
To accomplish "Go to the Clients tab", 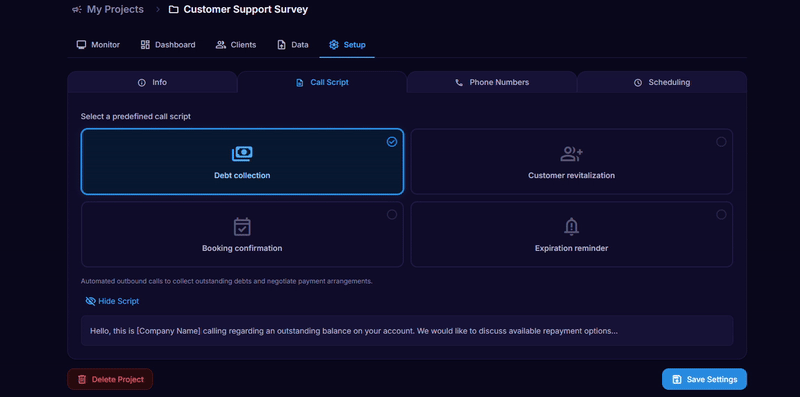I will pos(236,45).
